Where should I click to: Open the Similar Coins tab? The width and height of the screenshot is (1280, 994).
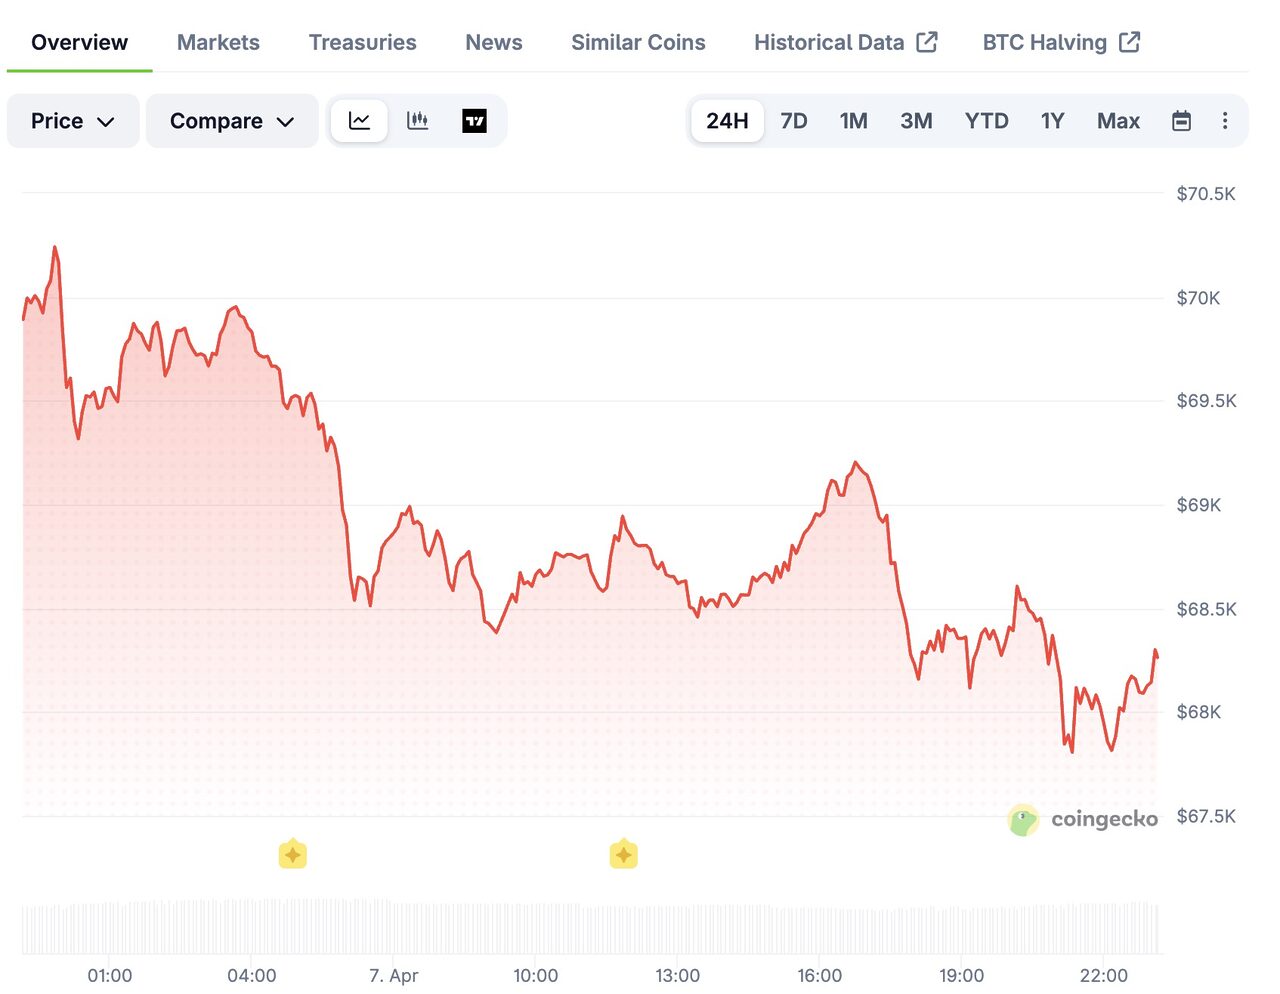[638, 42]
